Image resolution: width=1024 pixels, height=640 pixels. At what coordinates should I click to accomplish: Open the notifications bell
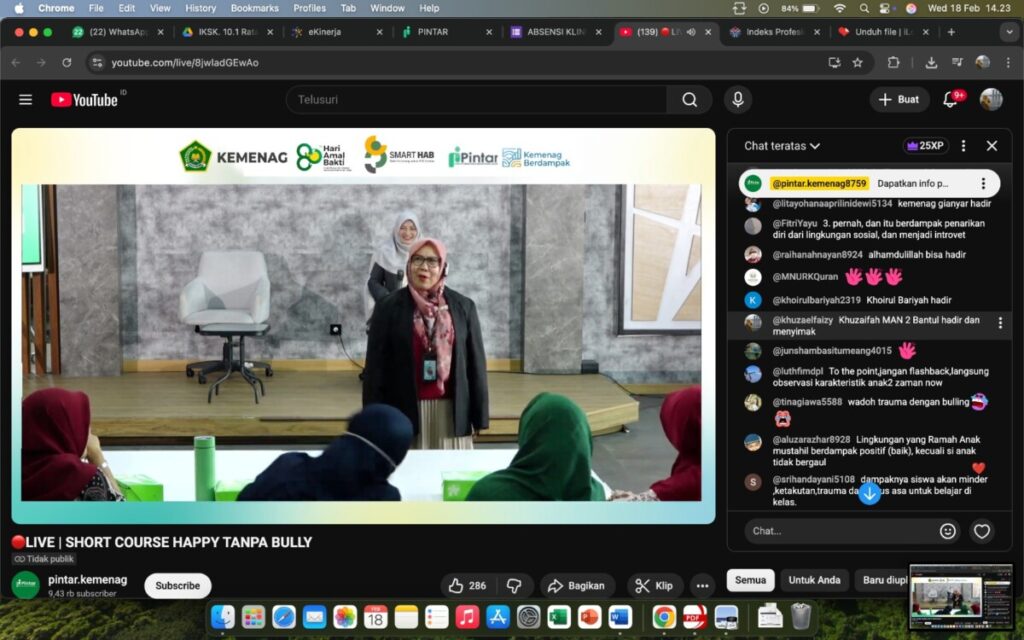pyautogui.click(x=951, y=100)
